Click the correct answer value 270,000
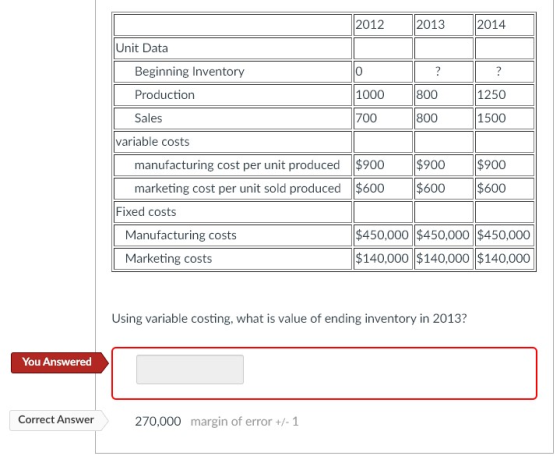 pyautogui.click(x=158, y=422)
